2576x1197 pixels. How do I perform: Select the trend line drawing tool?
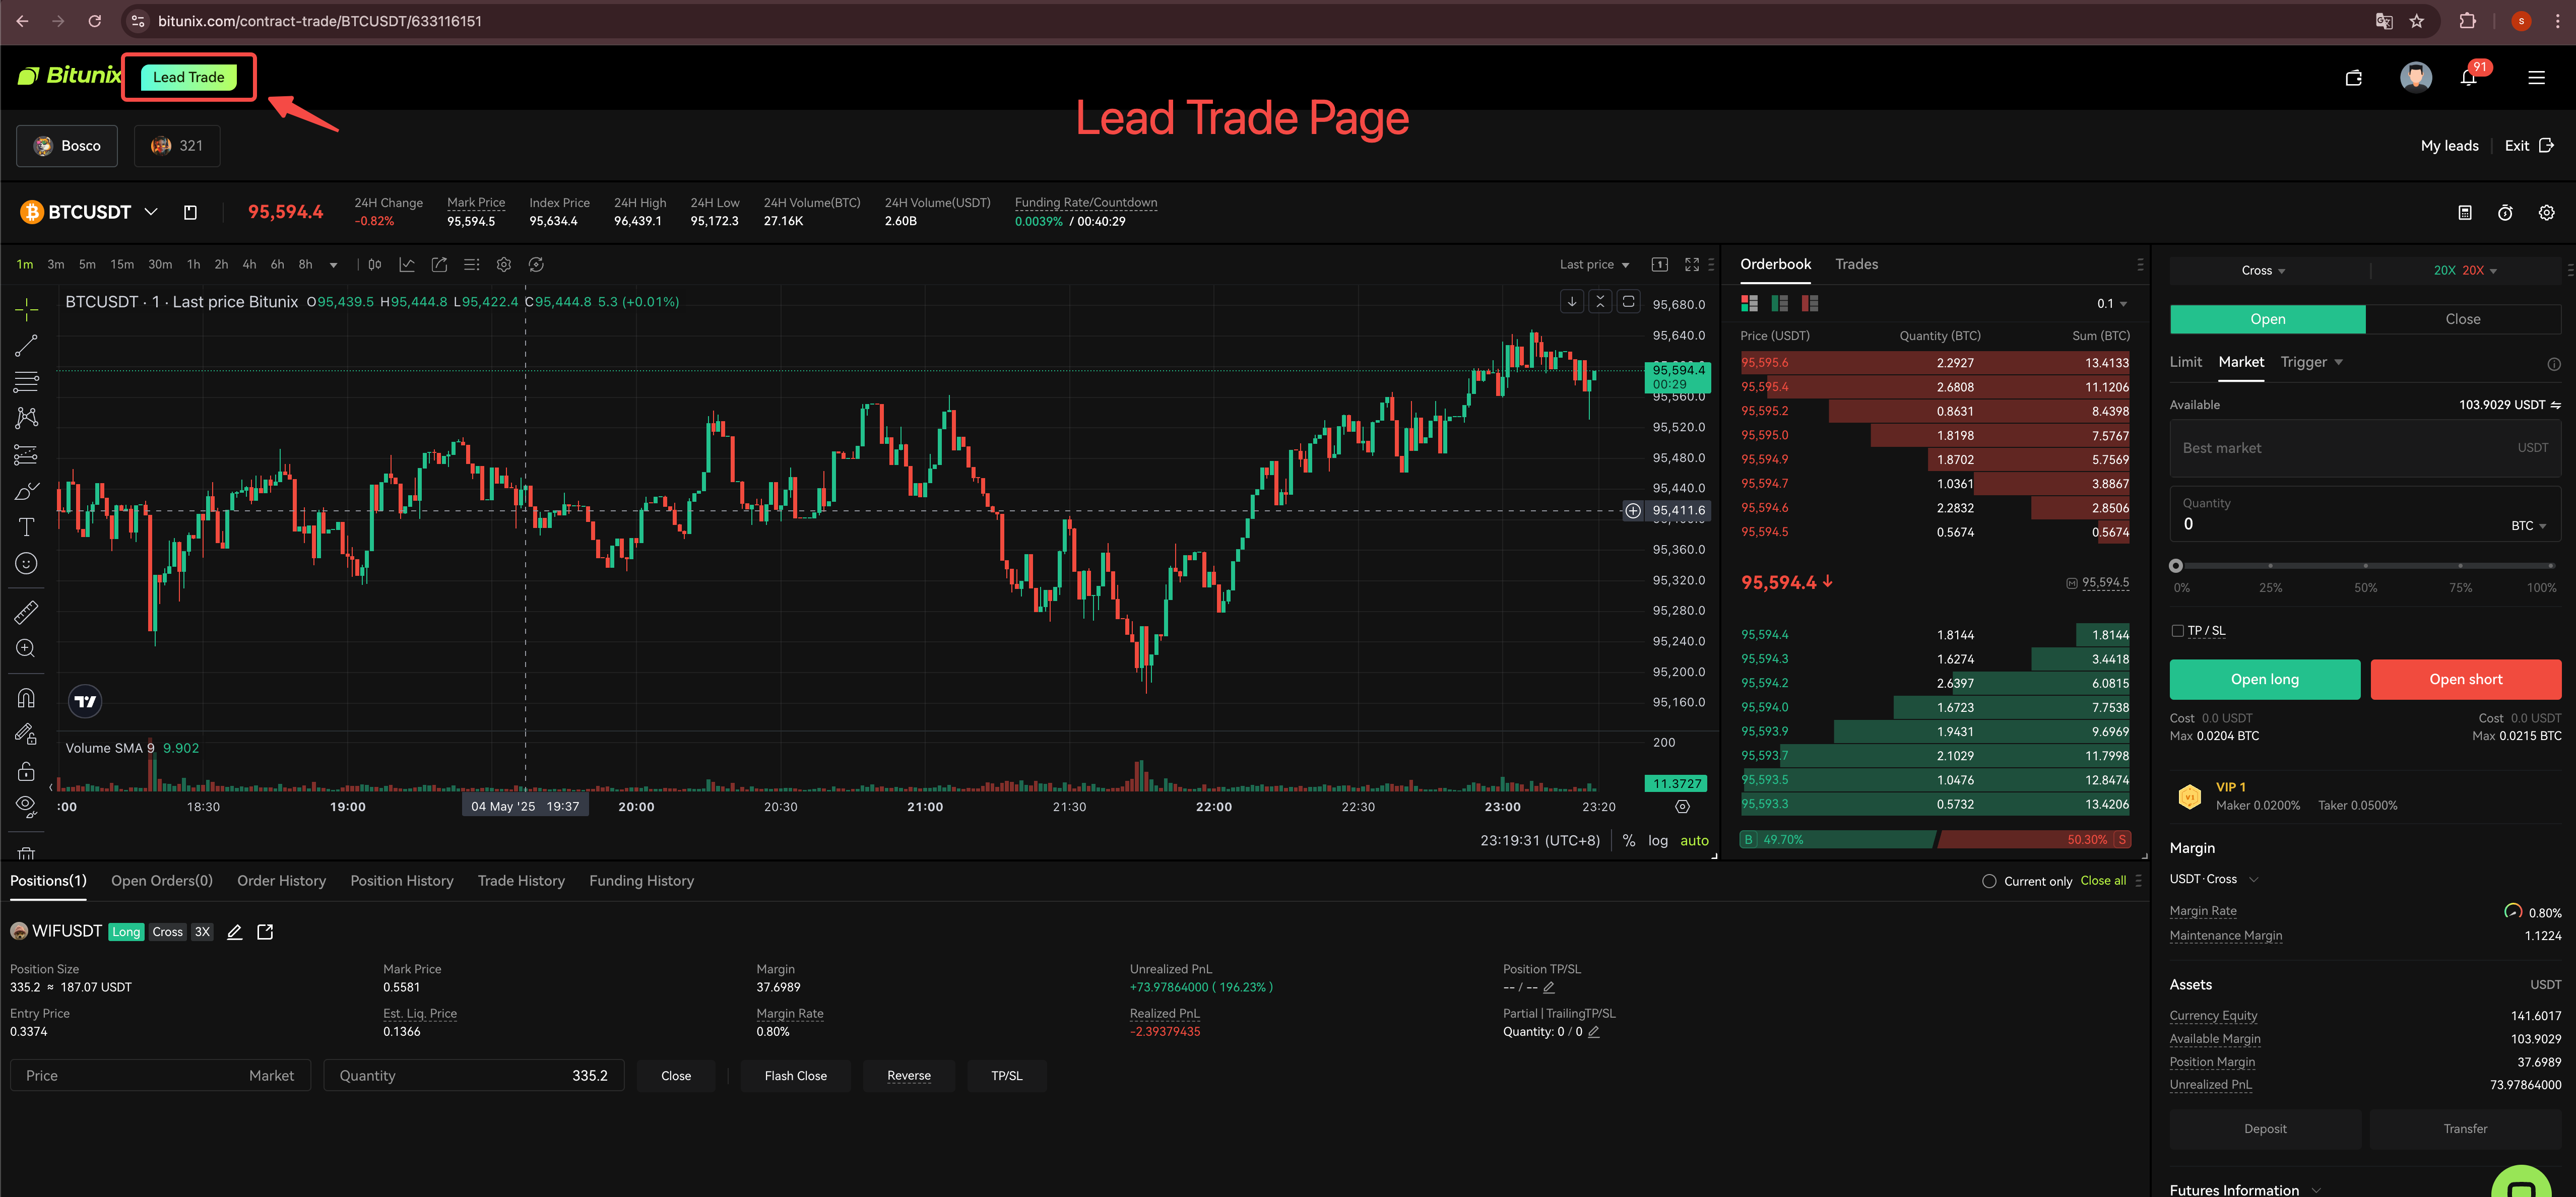click(27, 346)
